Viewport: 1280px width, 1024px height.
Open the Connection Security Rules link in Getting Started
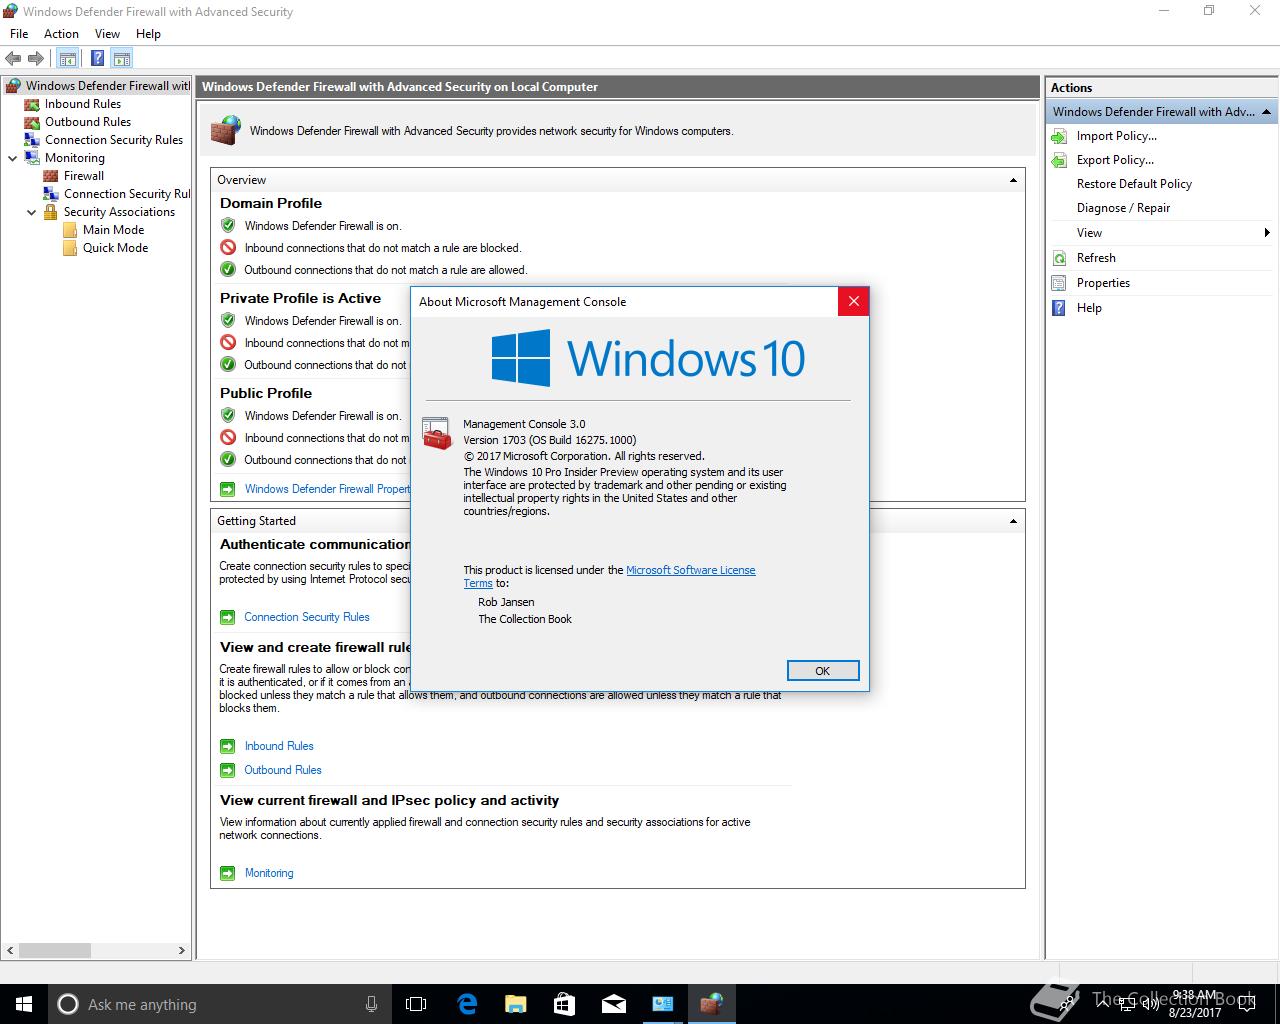[x=307, y=617]
